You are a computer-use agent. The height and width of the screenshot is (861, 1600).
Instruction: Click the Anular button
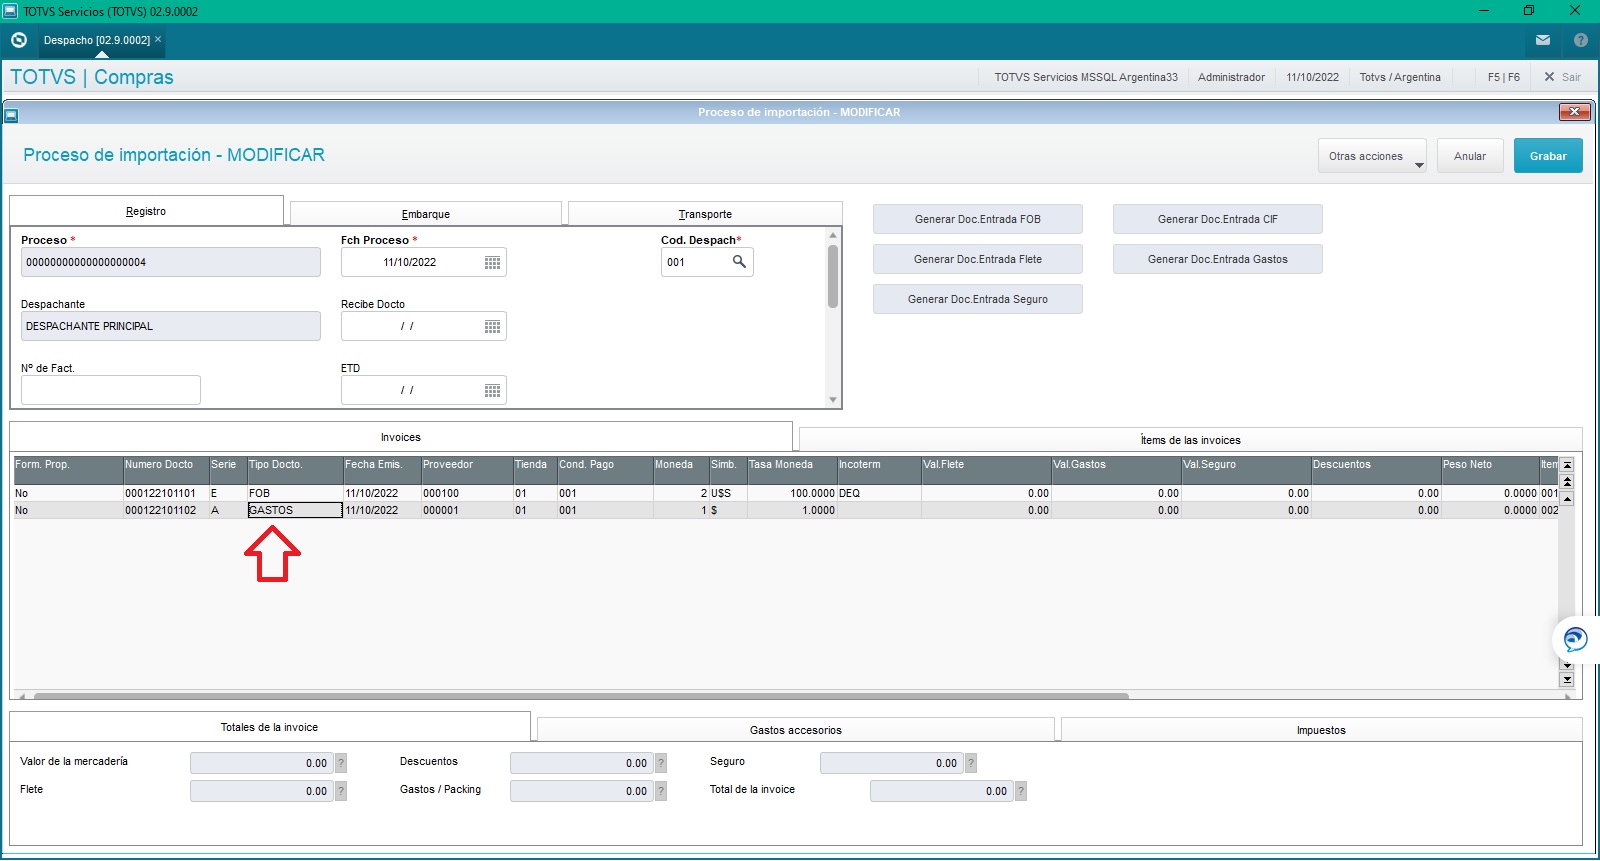(x=1470, y=156)
